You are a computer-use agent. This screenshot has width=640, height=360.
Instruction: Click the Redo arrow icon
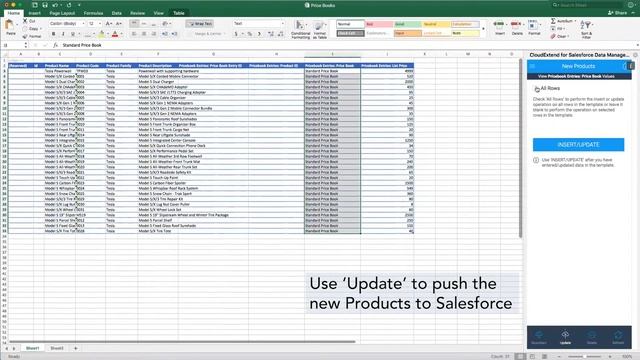tap(69, 5)
